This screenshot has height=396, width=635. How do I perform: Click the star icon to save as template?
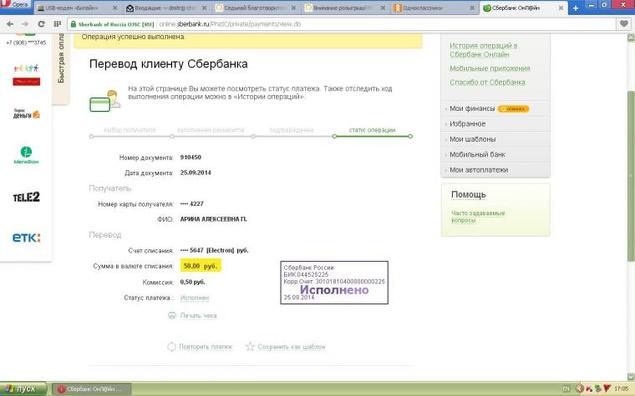(250, 347)
